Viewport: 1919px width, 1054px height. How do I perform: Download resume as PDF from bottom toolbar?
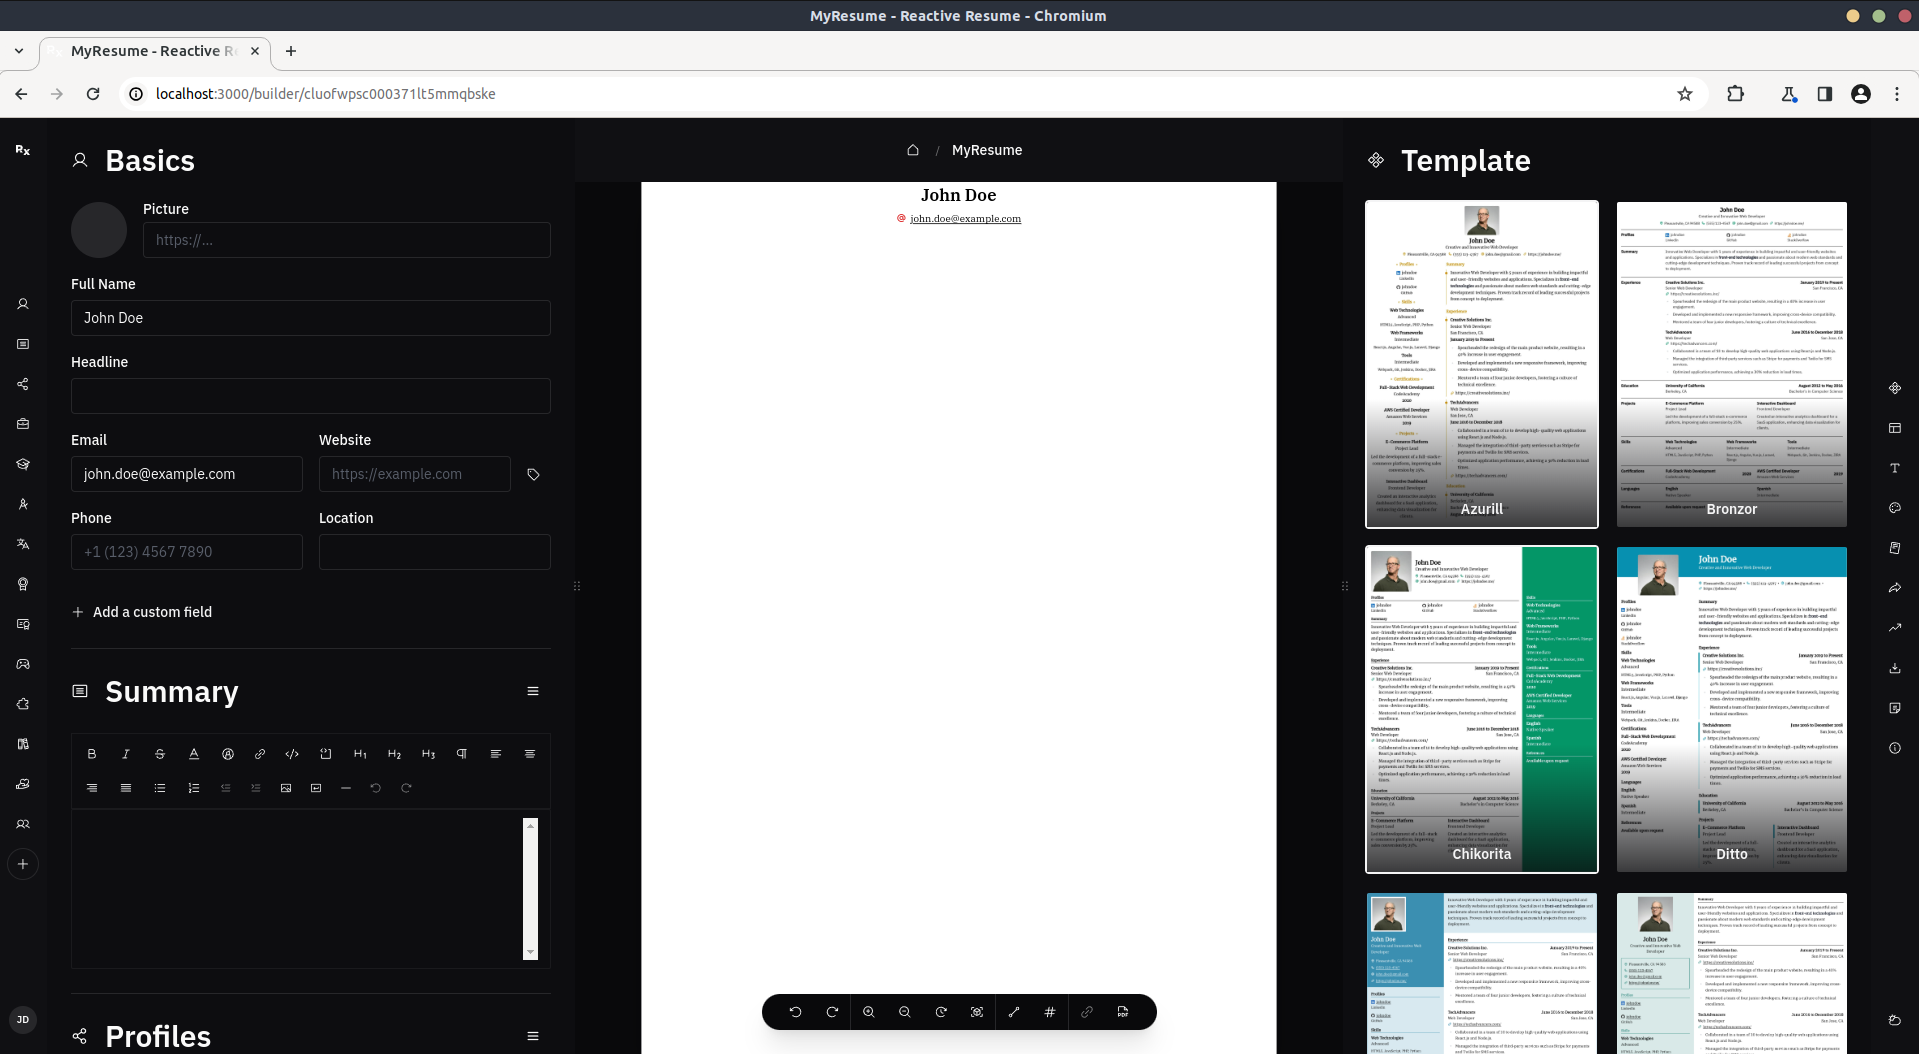(x=1123, y=1012)
